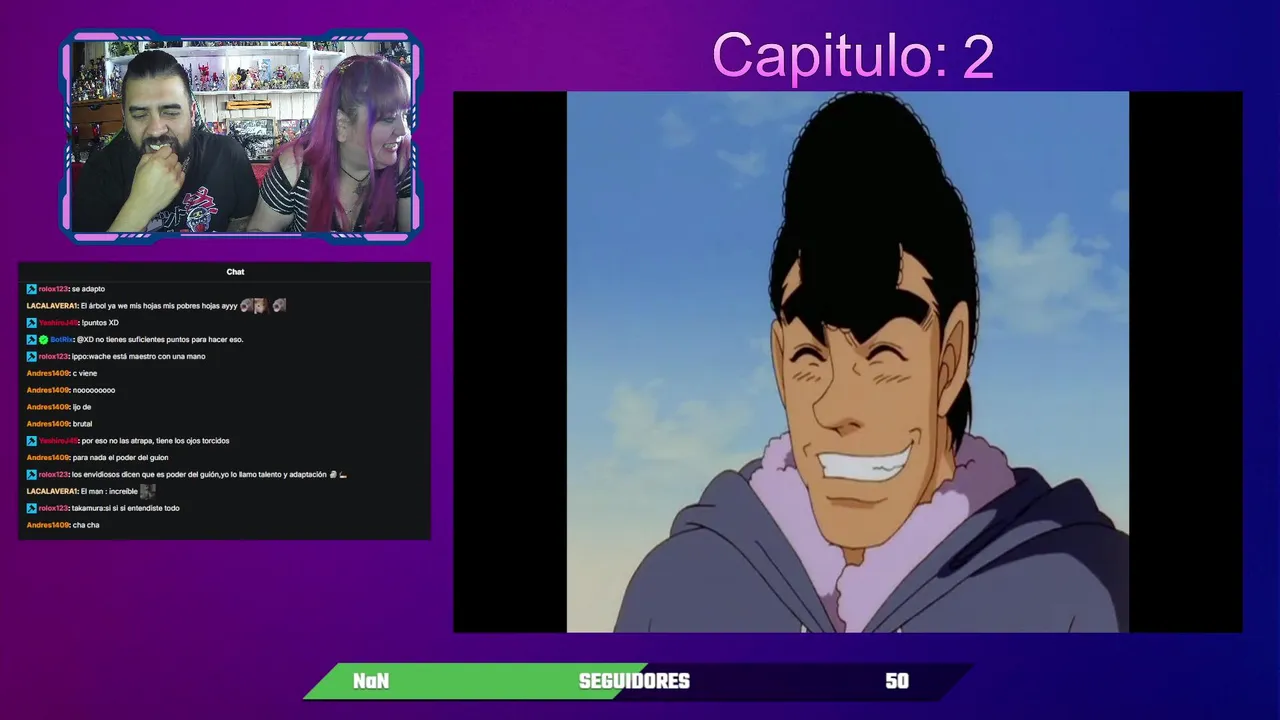Screen dimensions: 1280x720
Task: Click the "NaN" follower count value
Action: [371, 681]
